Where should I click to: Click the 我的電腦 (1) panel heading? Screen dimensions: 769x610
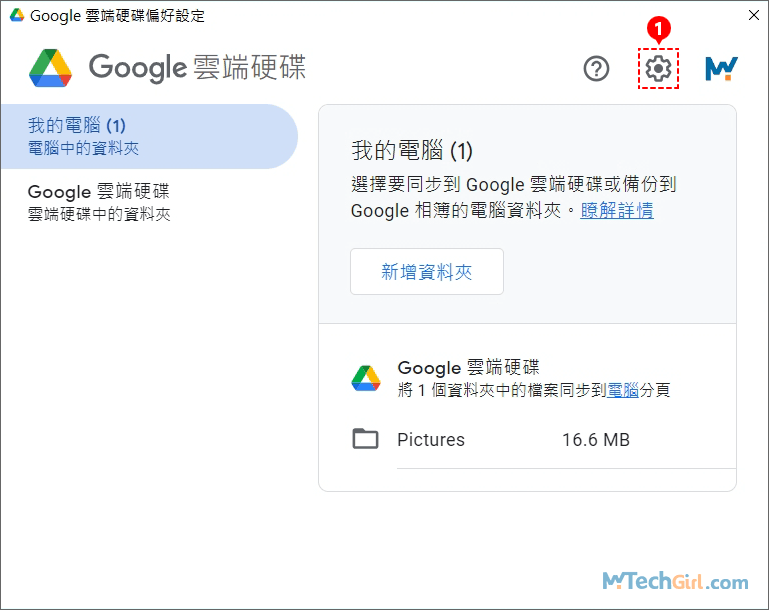click(x=412, y=151)
